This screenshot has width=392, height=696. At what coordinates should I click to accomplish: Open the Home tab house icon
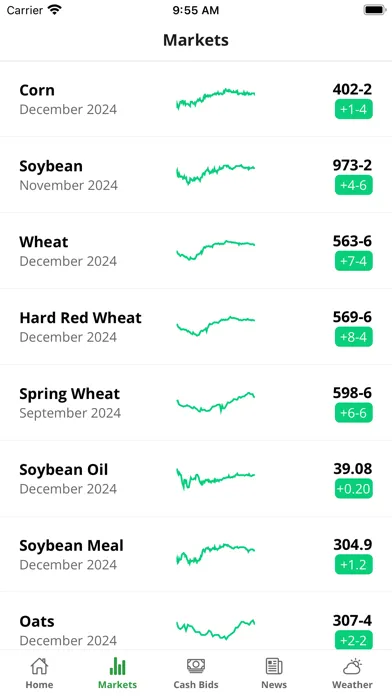click(x=39, y=666)
